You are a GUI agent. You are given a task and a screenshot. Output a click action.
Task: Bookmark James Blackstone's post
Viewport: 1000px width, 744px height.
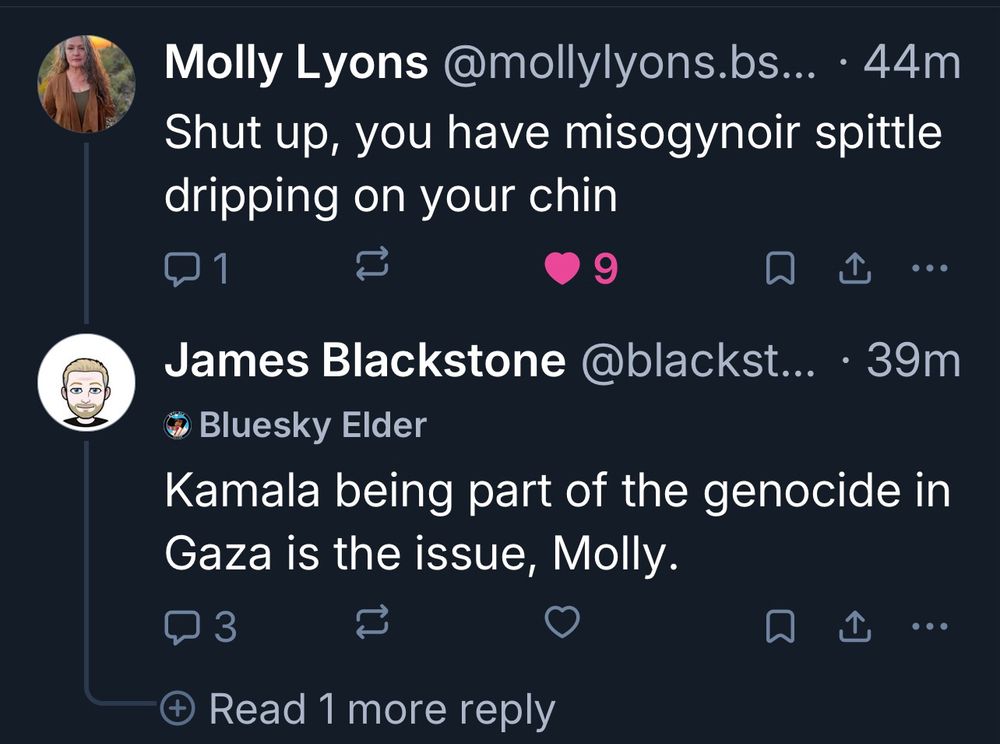click(777, 626)
